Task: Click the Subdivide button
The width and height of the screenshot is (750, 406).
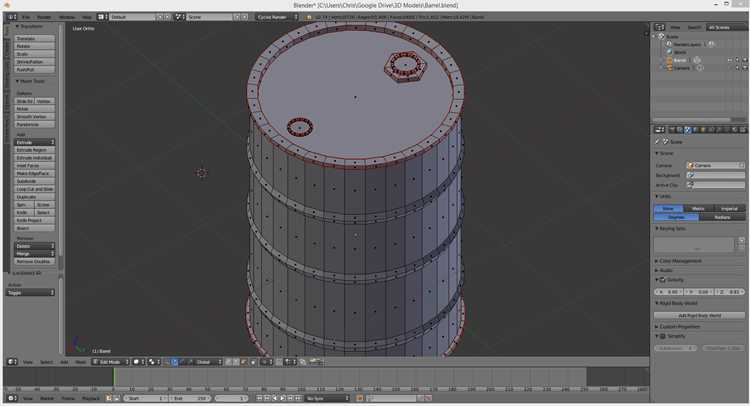Action: pyautogui.click(x=34, y=181)
